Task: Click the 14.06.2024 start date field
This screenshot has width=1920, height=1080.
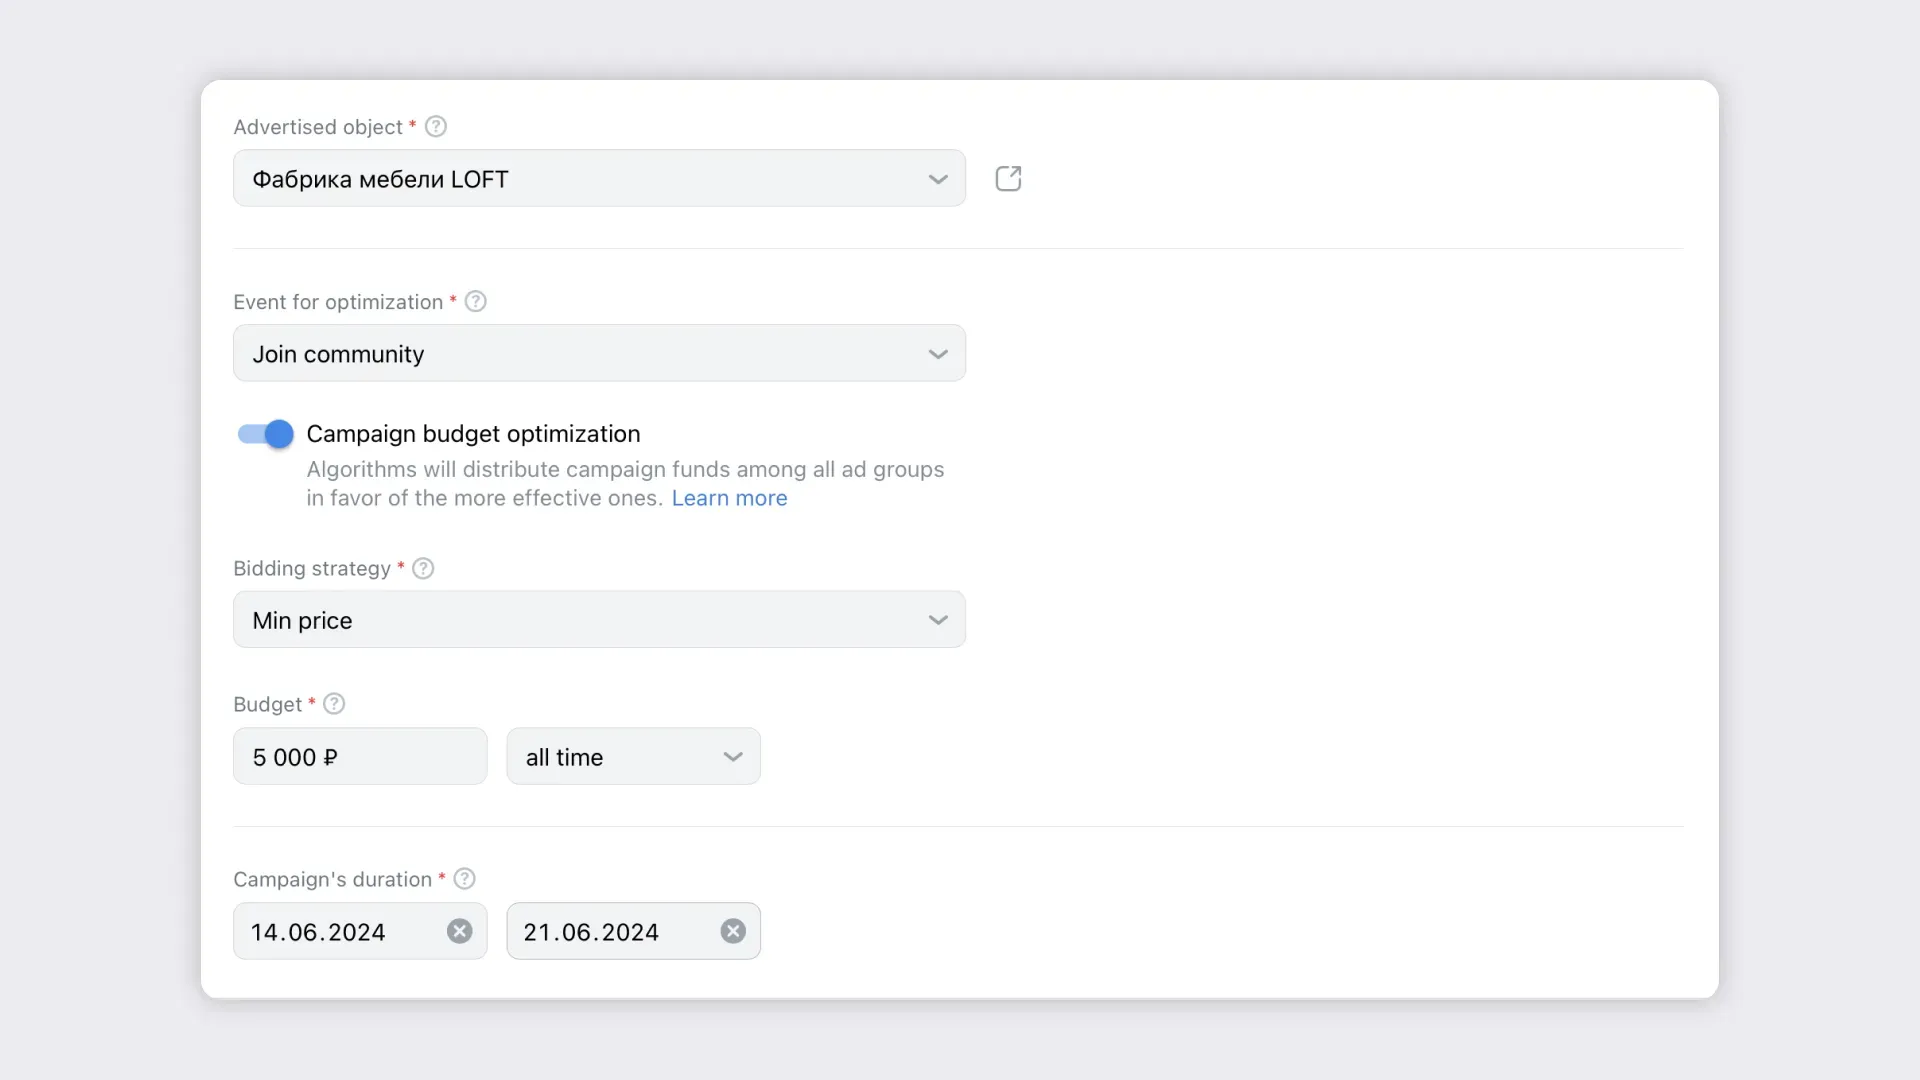Action: pos(330,932)
